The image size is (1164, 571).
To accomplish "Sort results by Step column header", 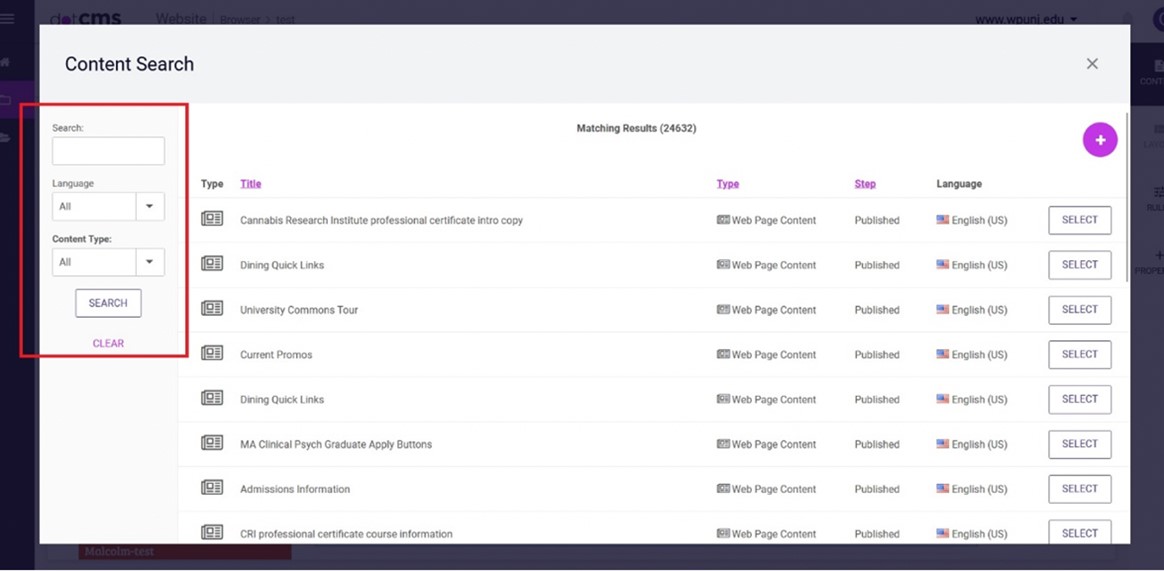I will (x=865, y=184).
